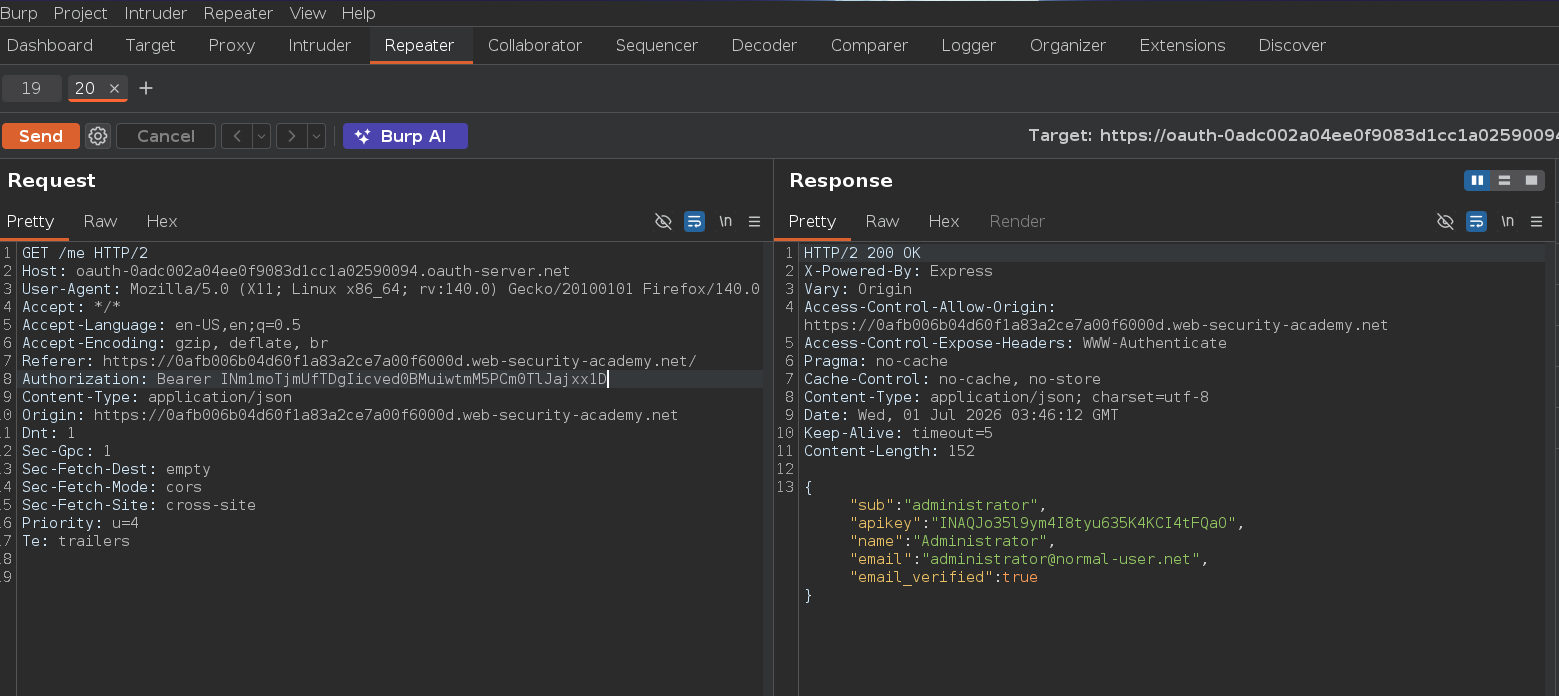Click the email_verified true line
Viewport: 1559px width, 696px height.
(x=944, y=577)
